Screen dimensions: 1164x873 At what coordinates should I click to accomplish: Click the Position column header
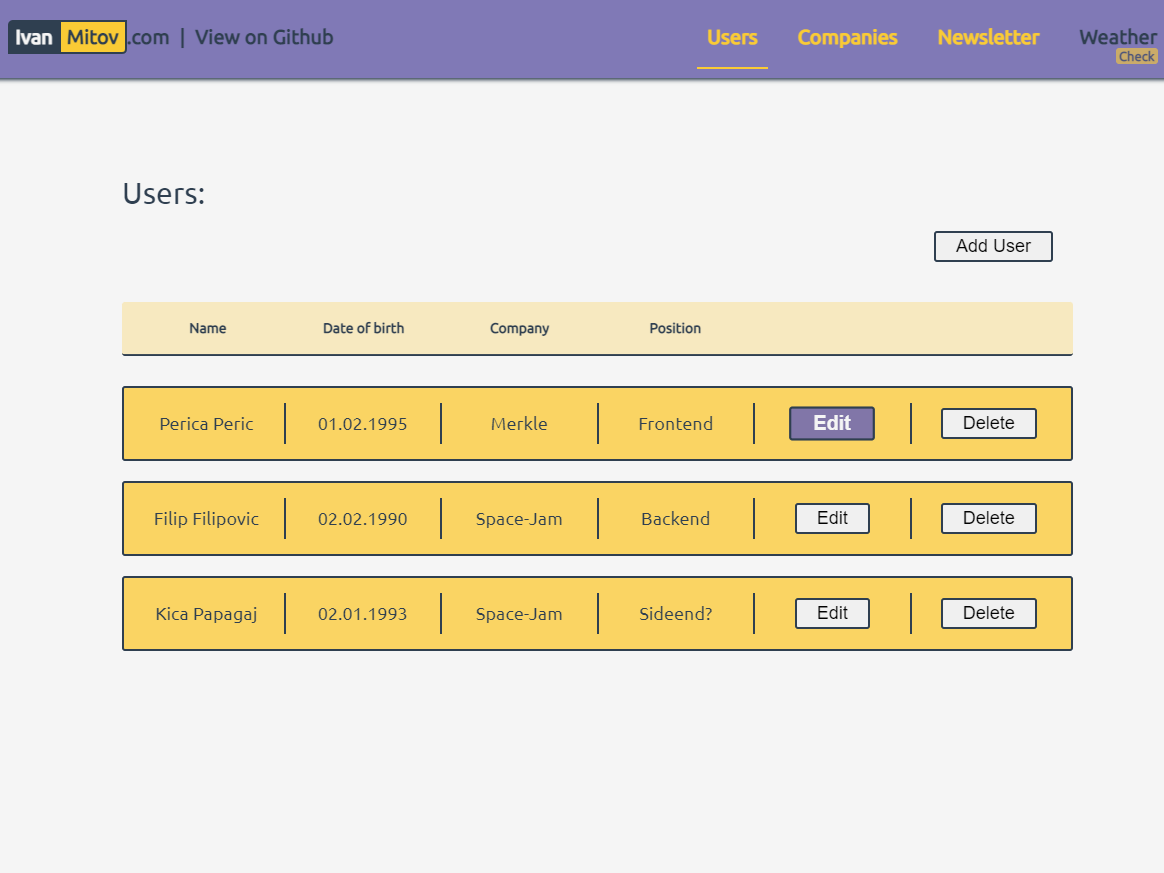coord(675,328)
